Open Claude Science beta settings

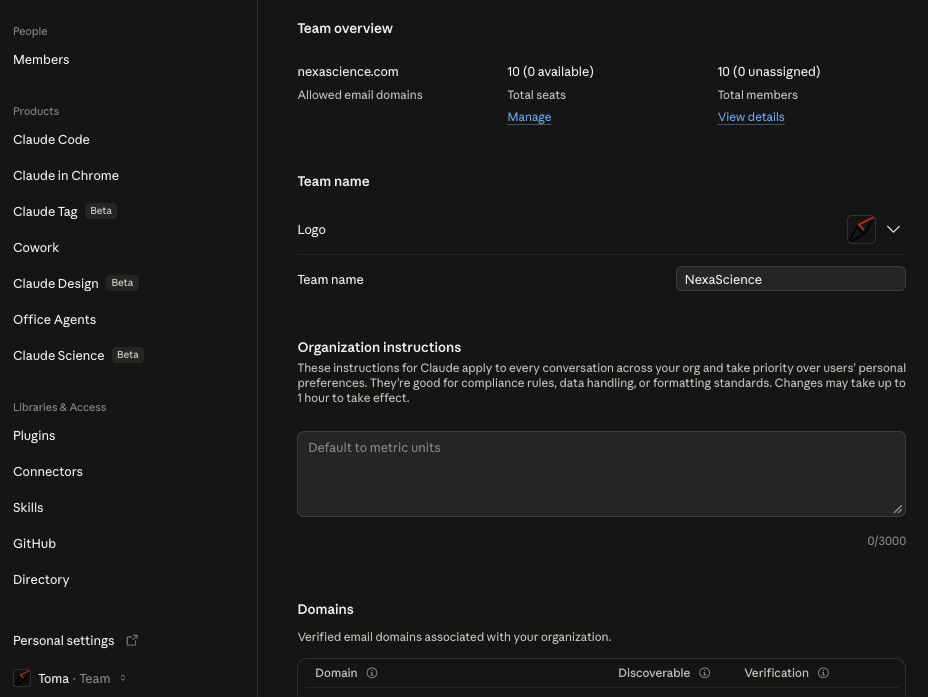[x=59, y=356]
